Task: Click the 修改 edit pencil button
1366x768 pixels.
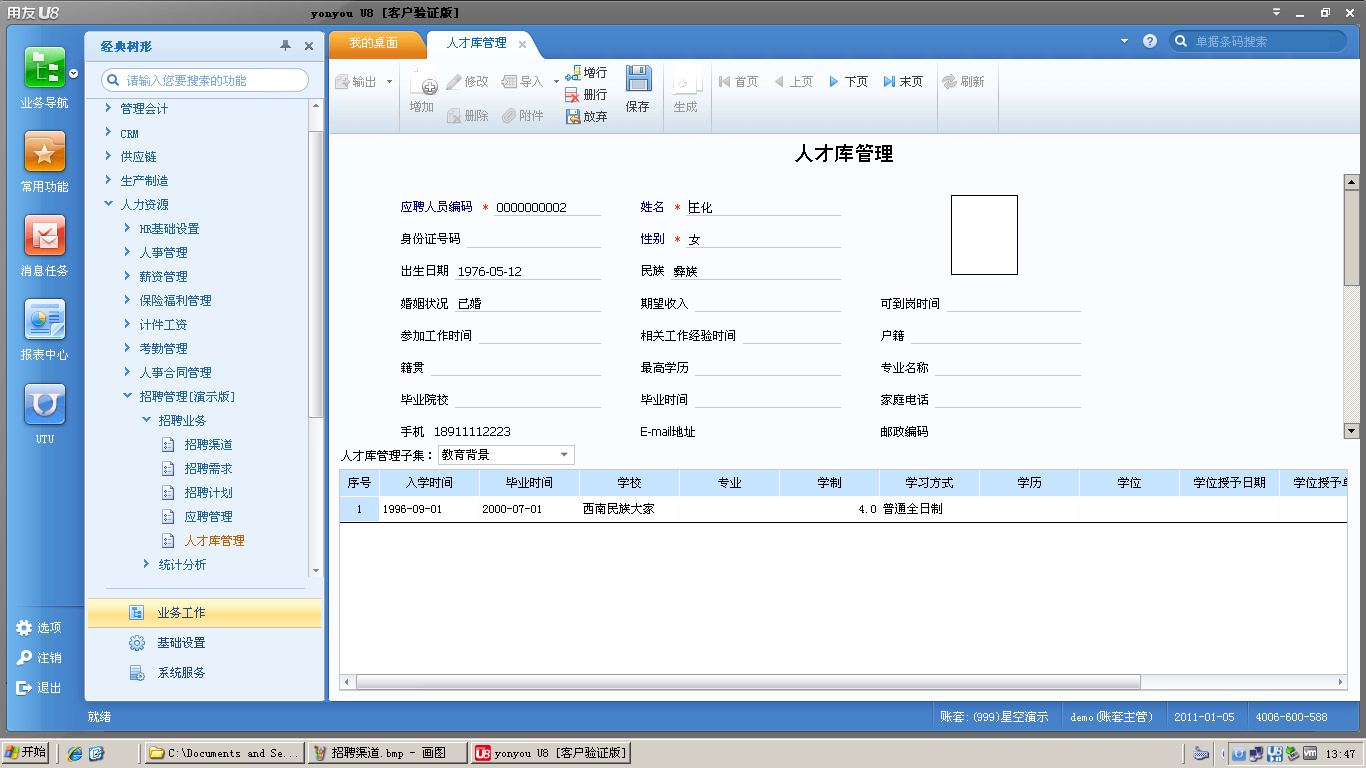Action: pos(467,82)
